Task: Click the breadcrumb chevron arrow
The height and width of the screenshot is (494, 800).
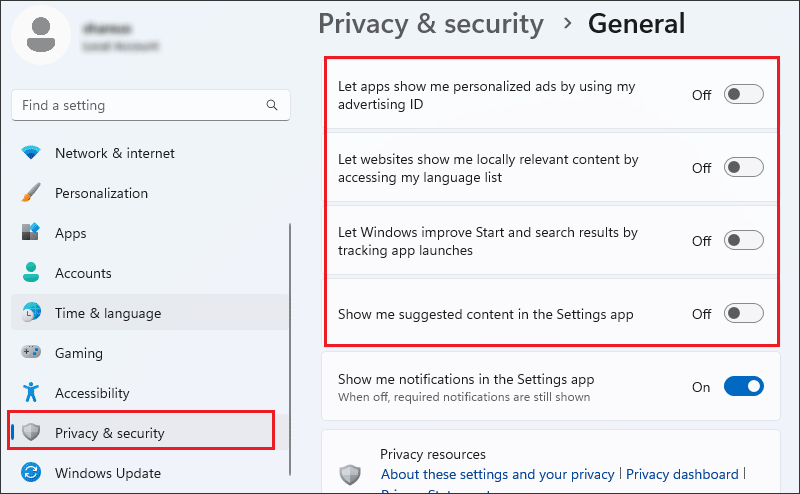Action: [x=567, y=23]
